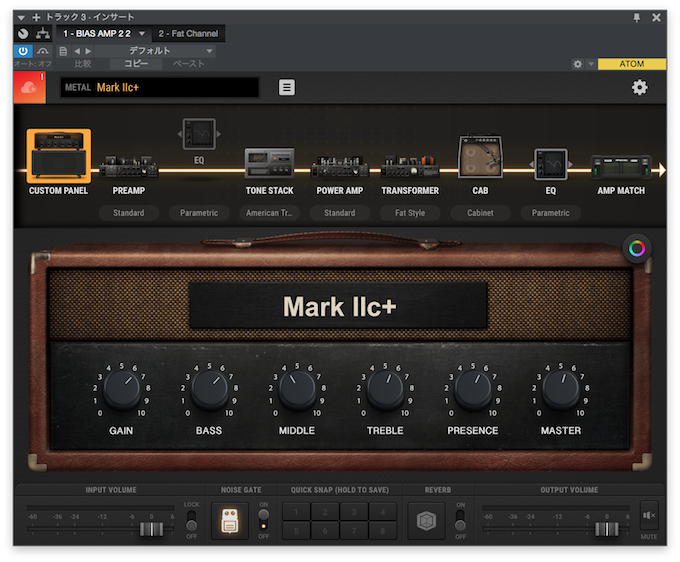This screenshot has height=562, width=680.
Task: Toggle the automation mode button
Action: [42, 51]
